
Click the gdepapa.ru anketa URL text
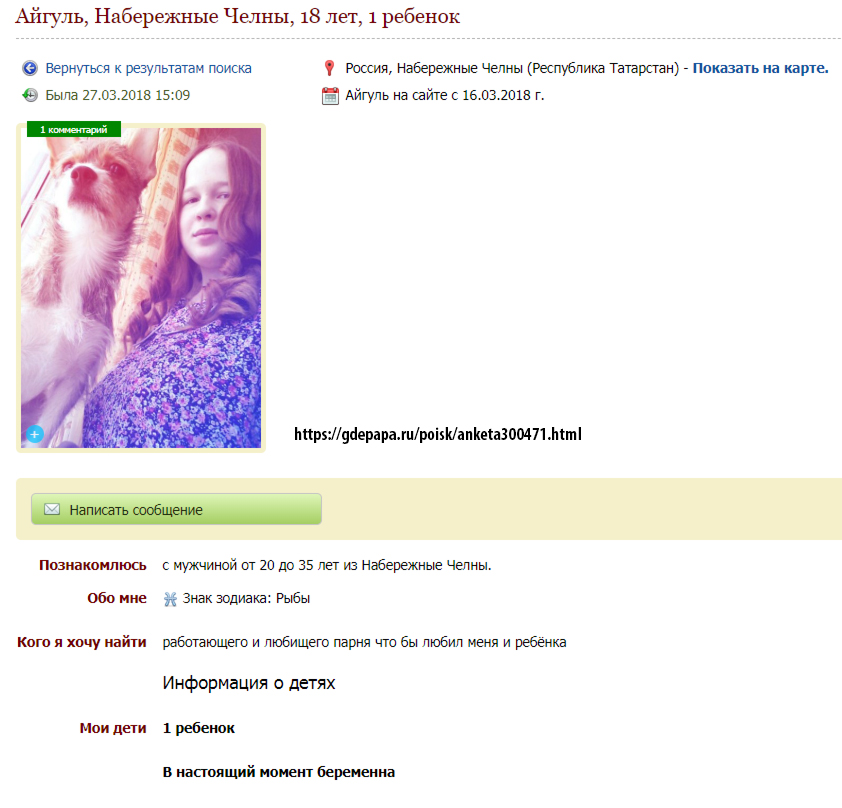(438, 434)
